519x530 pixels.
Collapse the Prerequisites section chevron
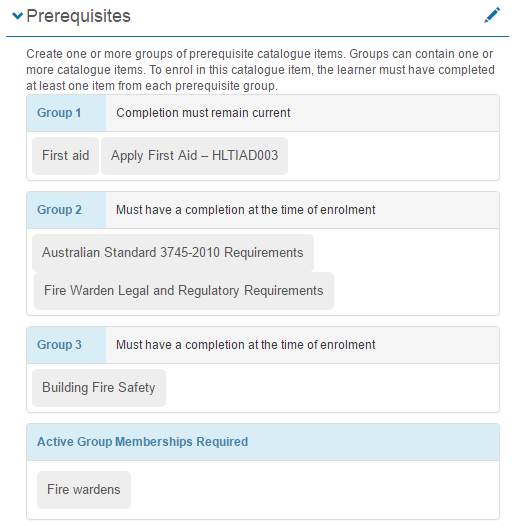point(17,16)
